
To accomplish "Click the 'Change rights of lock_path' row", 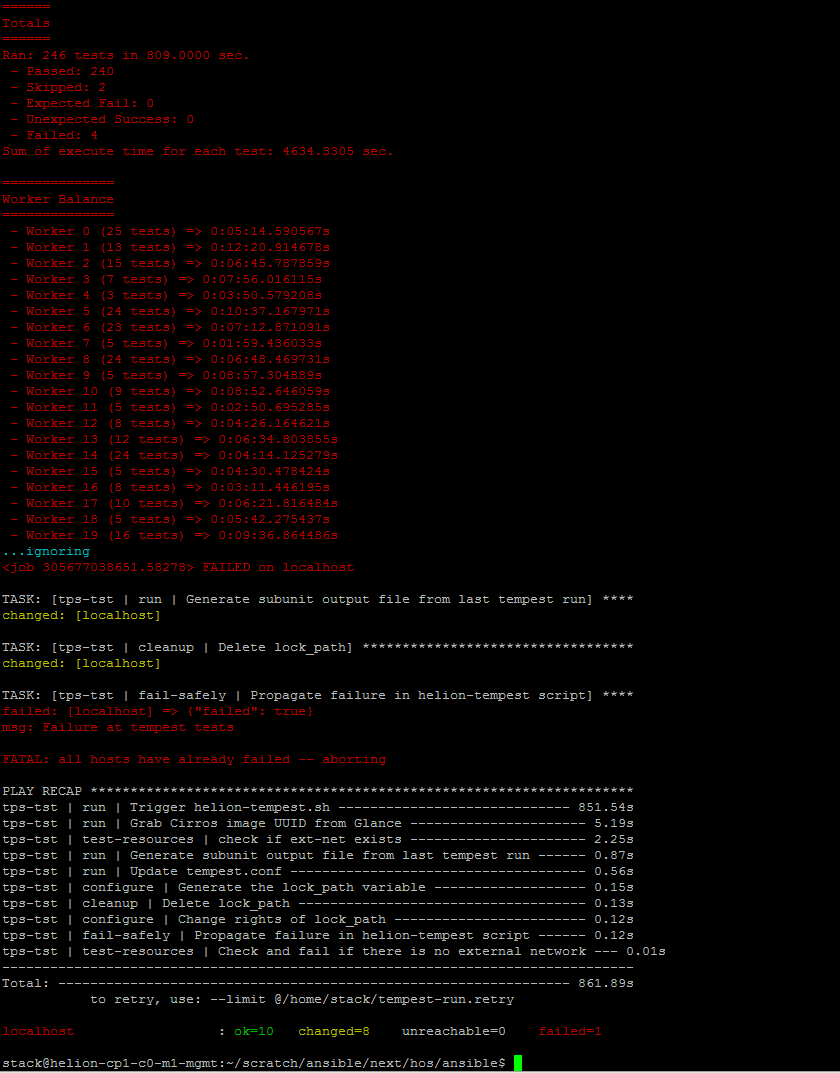I will (x=317, y=920).
